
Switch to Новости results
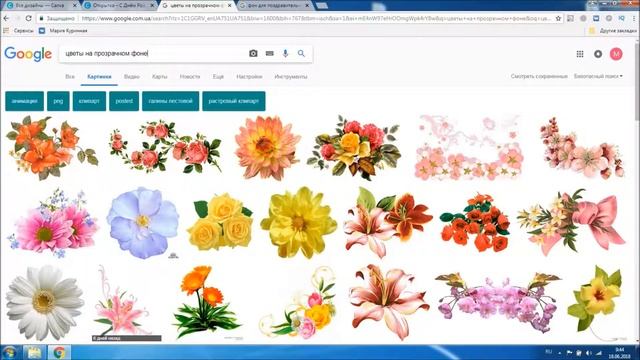190,76
